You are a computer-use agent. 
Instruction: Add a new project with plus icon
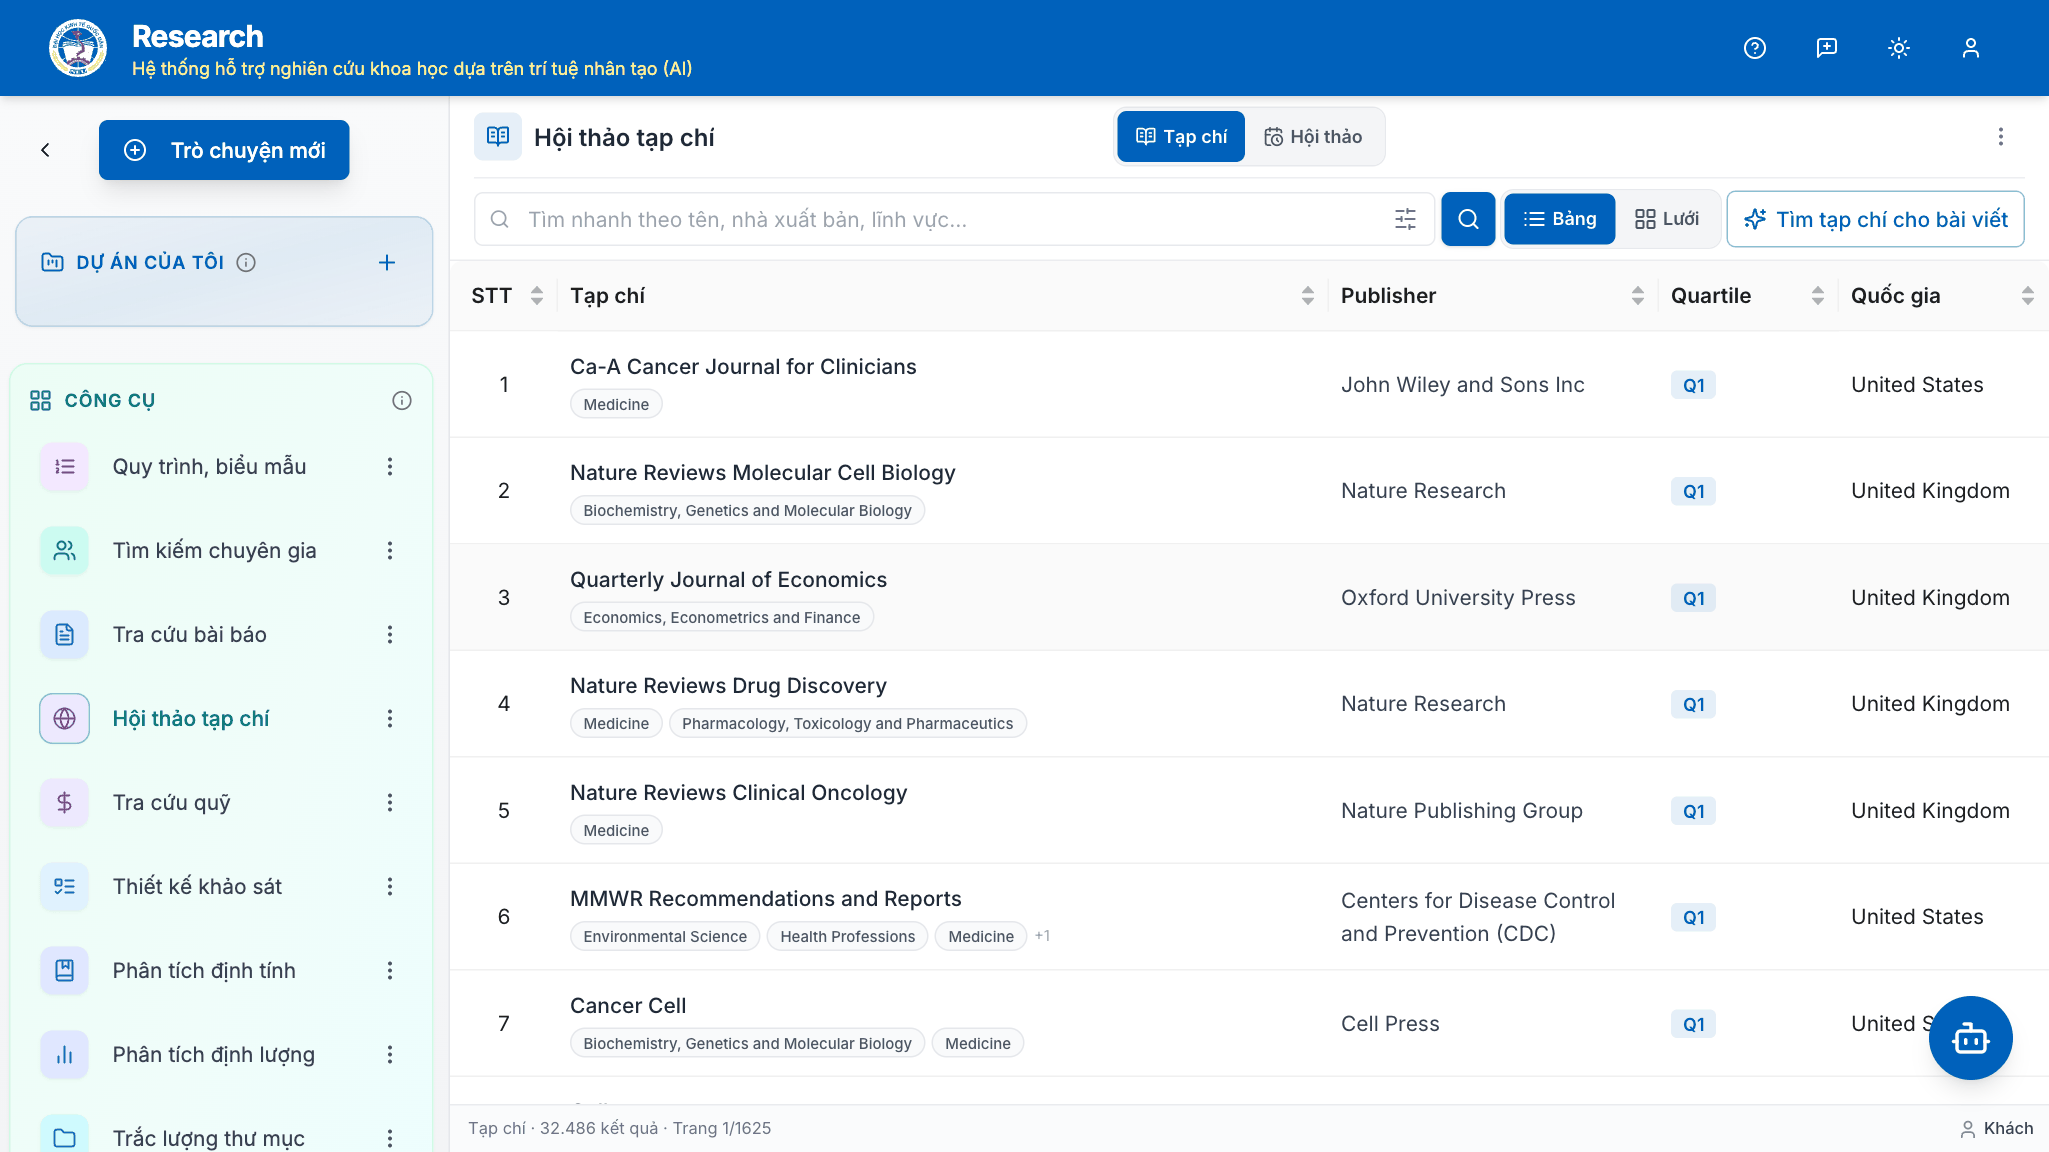click(387, 263)
